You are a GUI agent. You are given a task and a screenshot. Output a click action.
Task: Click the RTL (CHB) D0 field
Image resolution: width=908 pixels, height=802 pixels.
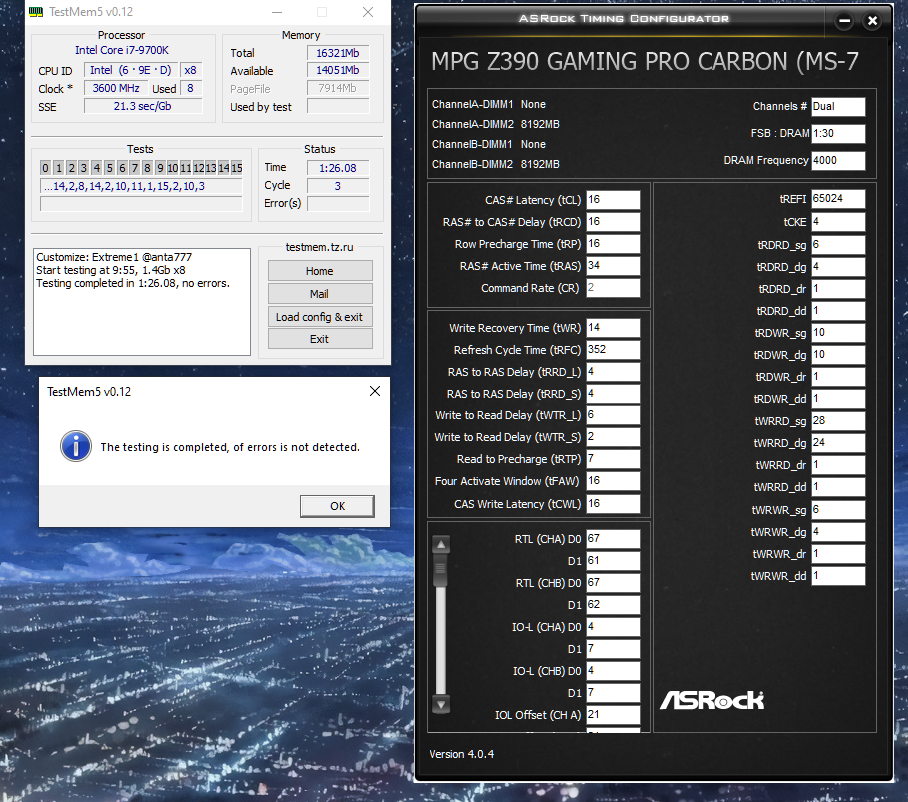pos(613,583)
